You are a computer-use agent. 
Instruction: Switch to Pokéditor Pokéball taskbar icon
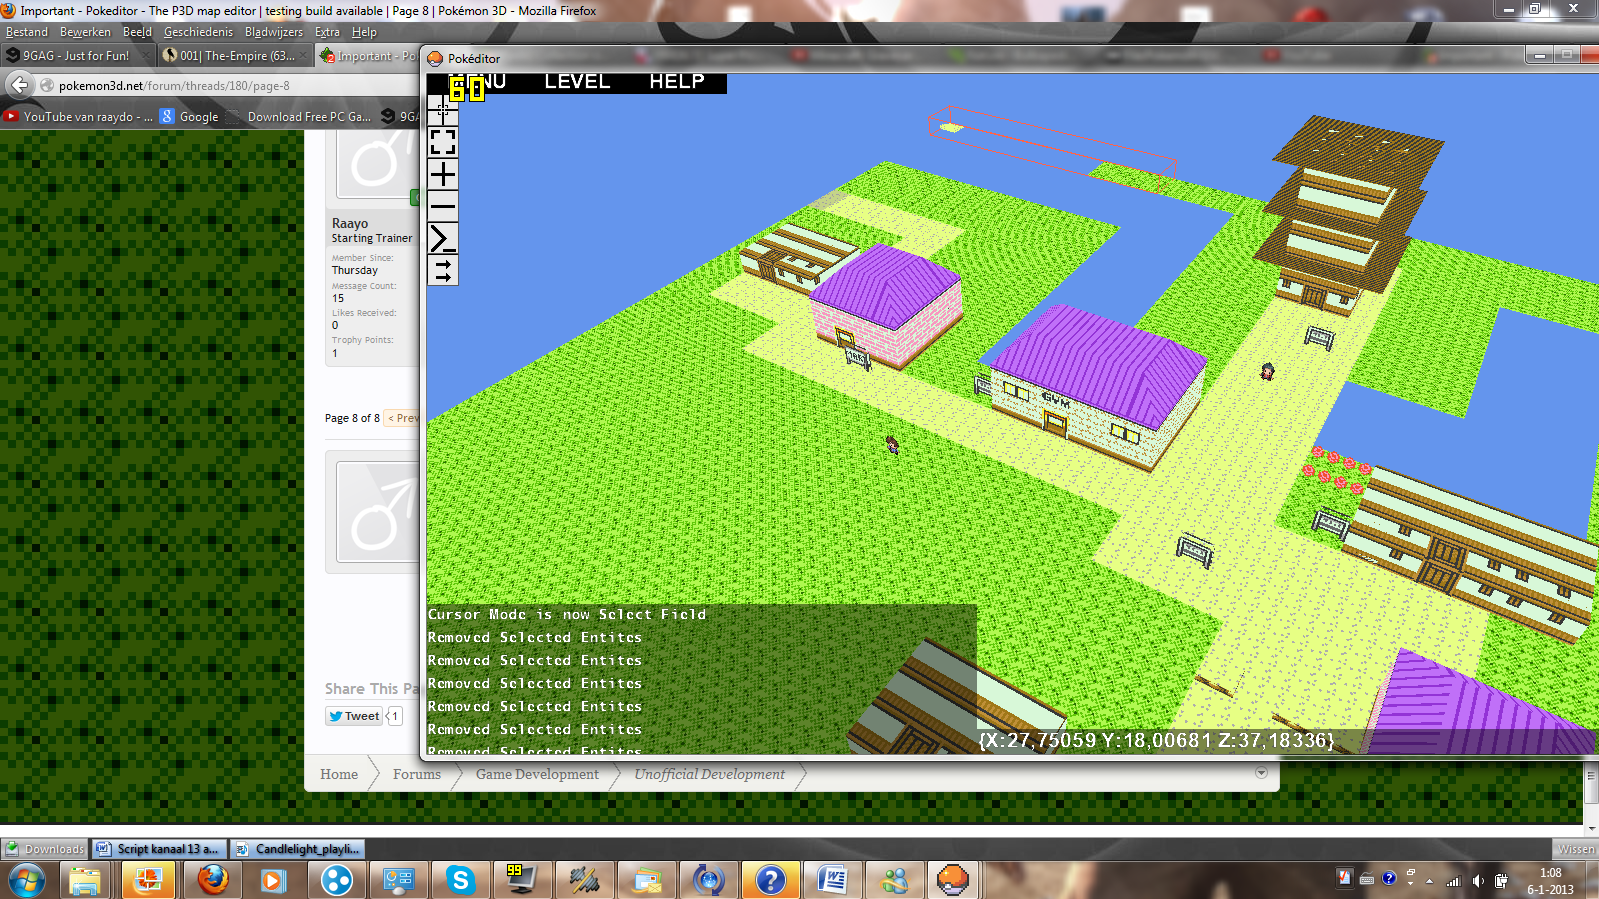(x=954, y=880)
